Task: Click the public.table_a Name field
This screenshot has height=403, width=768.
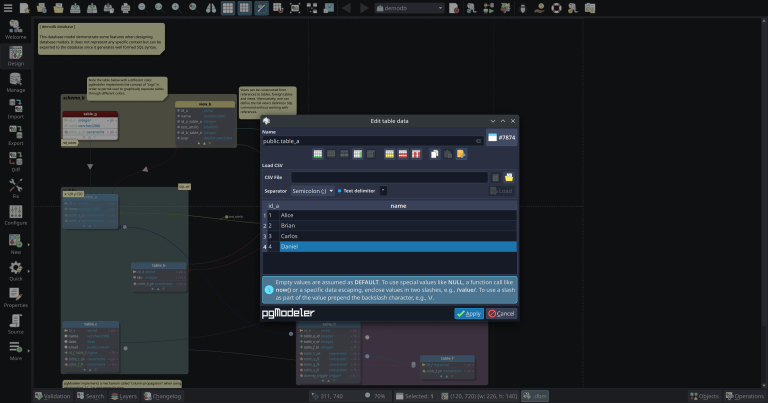Action: point(373,141)
